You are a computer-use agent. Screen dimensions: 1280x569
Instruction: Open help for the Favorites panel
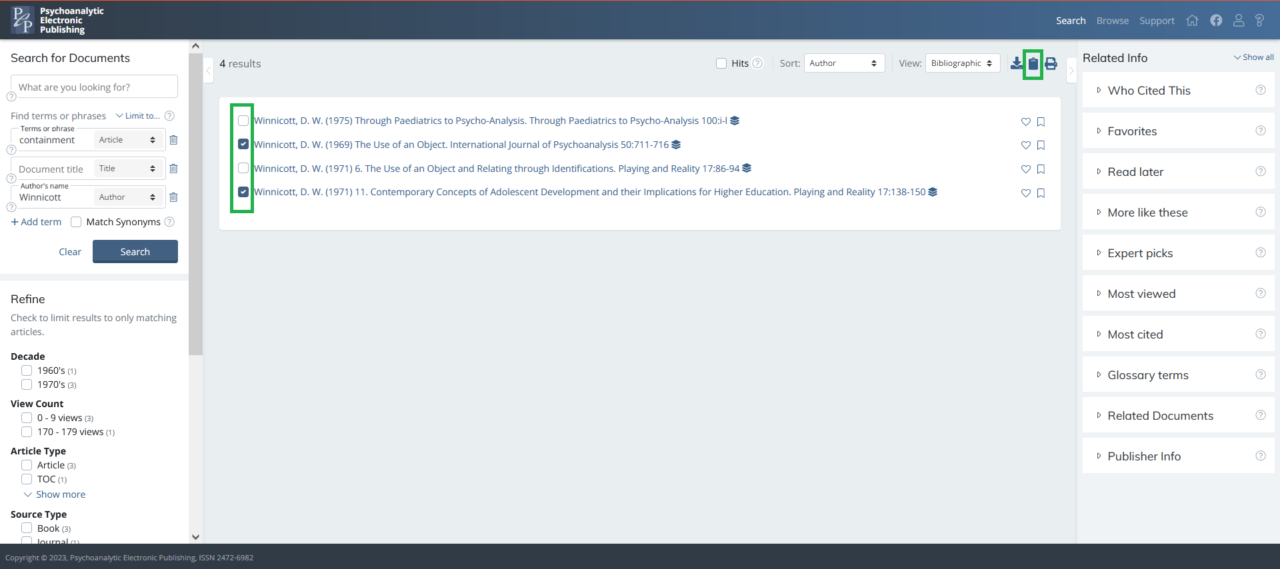[1260, 131]
